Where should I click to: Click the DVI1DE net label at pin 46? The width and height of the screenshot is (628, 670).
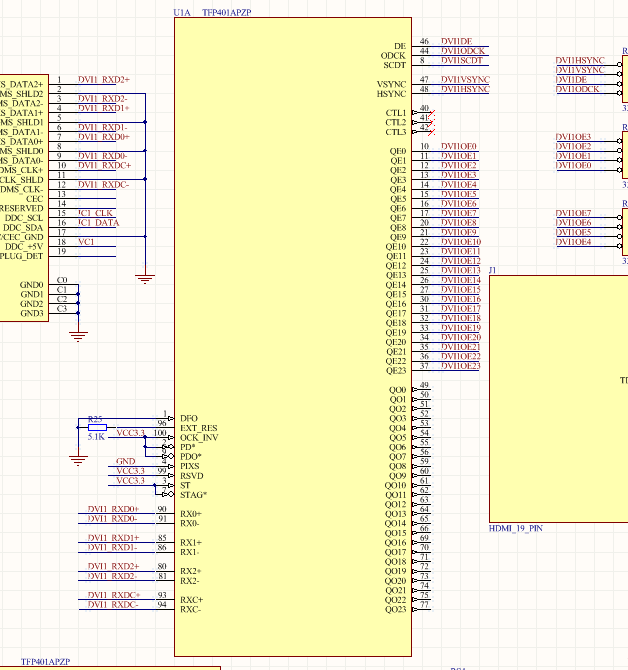(456, 41)
